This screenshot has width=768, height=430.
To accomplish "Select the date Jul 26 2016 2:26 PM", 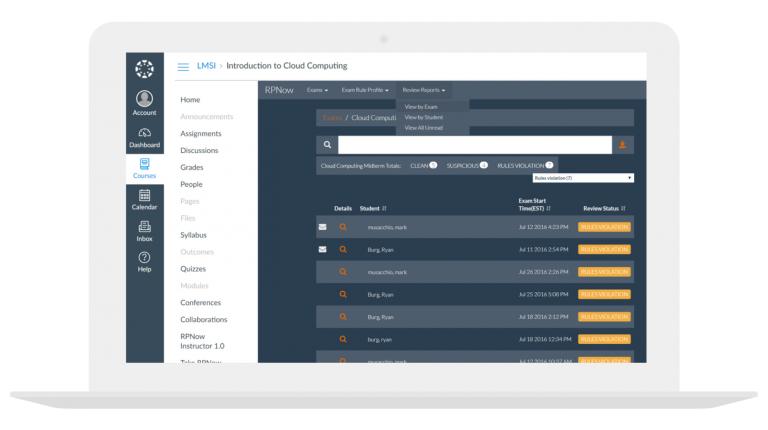I will (544, 272).
